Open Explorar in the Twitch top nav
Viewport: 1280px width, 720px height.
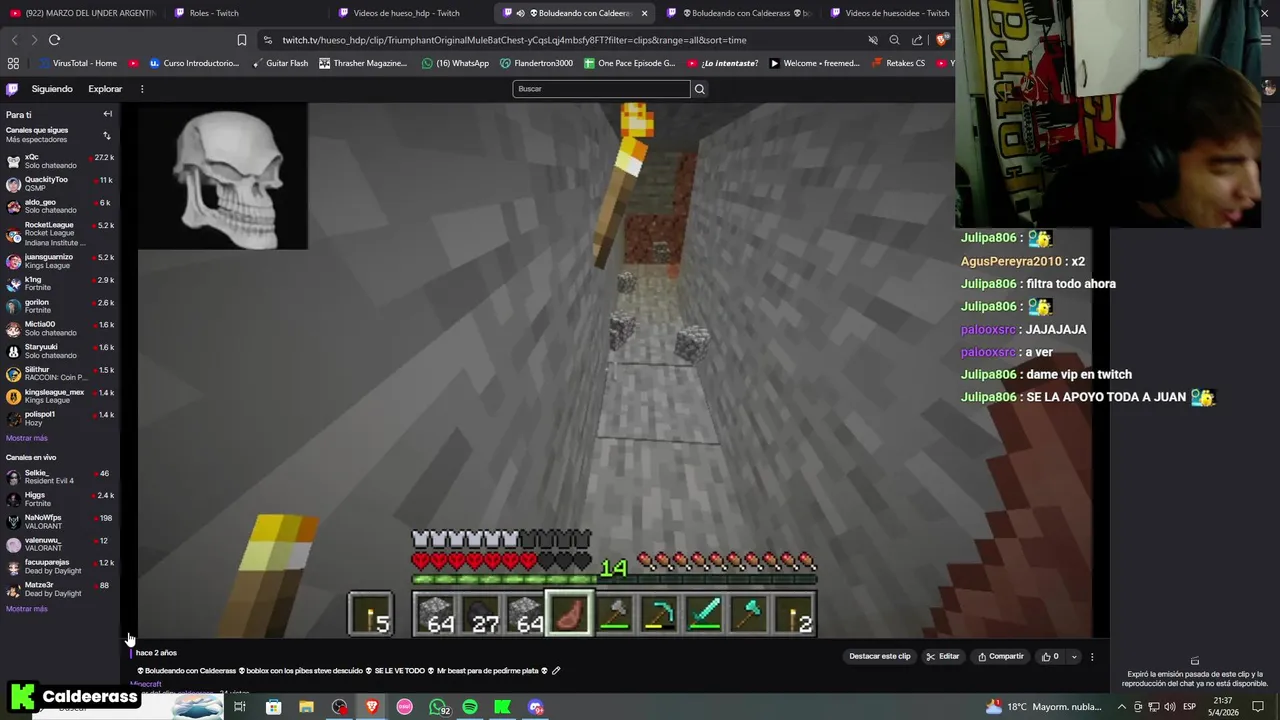pyautogui.click(x=105, y=89)
